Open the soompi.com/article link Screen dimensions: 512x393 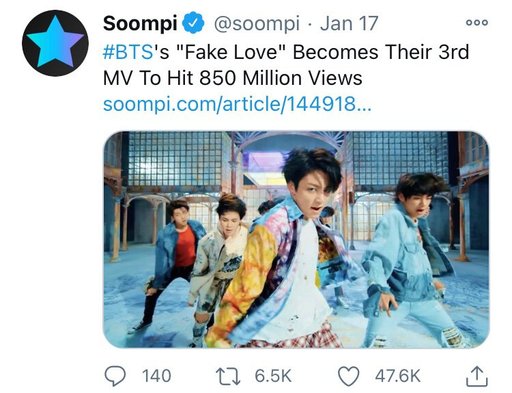237,104
